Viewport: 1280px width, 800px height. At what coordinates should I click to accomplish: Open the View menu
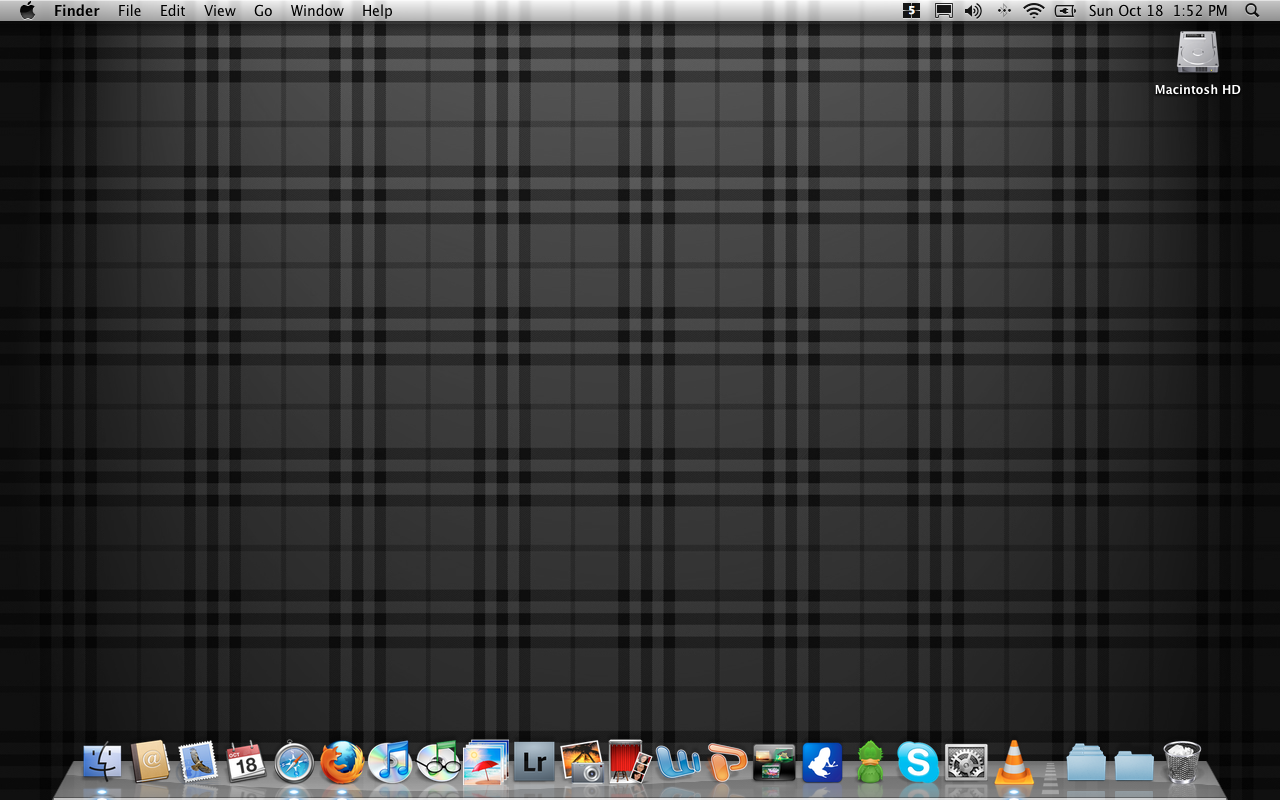220,11
